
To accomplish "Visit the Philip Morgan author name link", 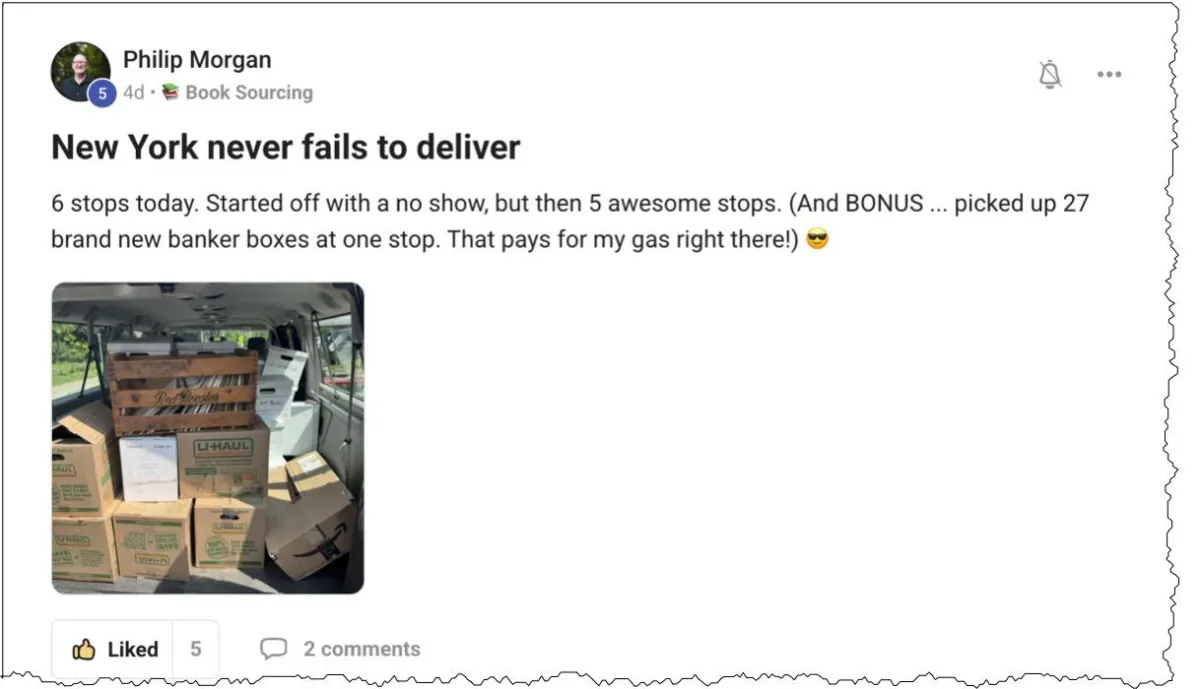I will 197,59.
